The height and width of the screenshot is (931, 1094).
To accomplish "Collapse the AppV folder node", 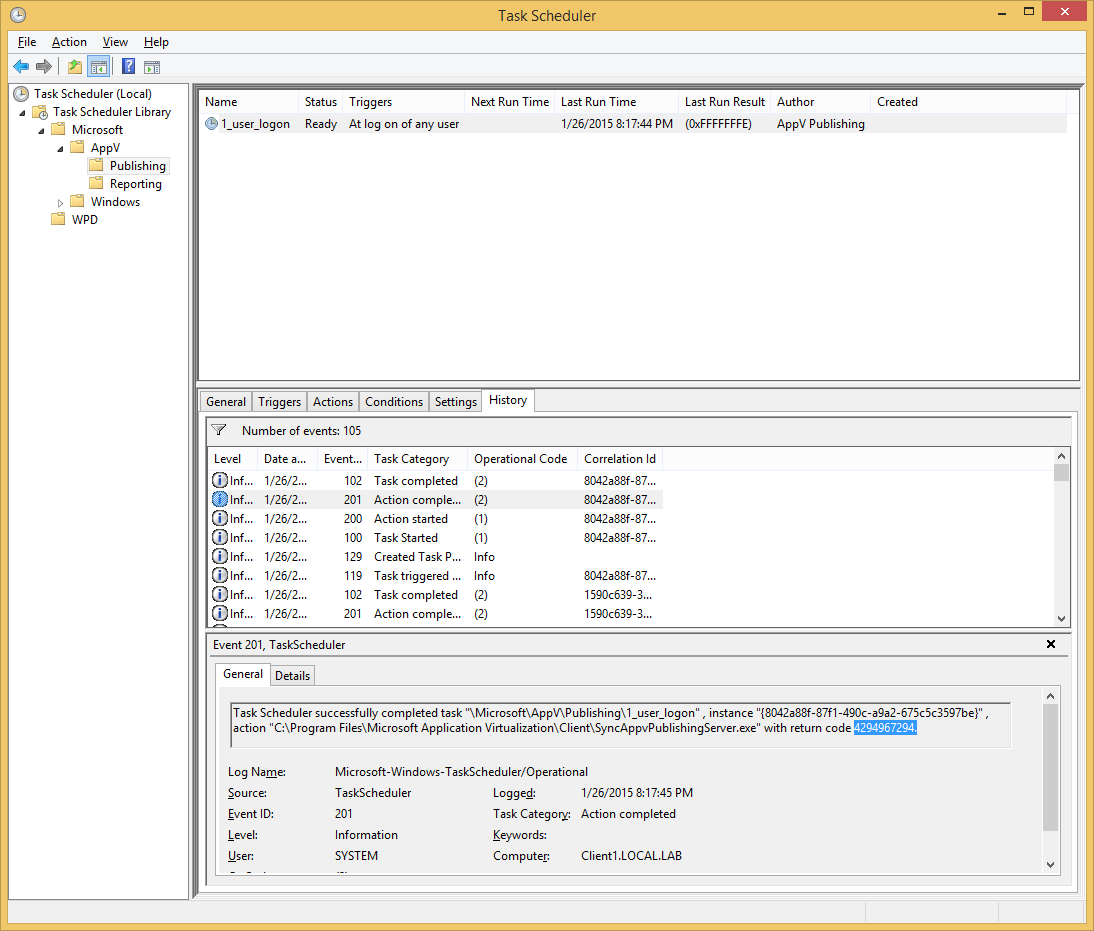I will [60, 149].
